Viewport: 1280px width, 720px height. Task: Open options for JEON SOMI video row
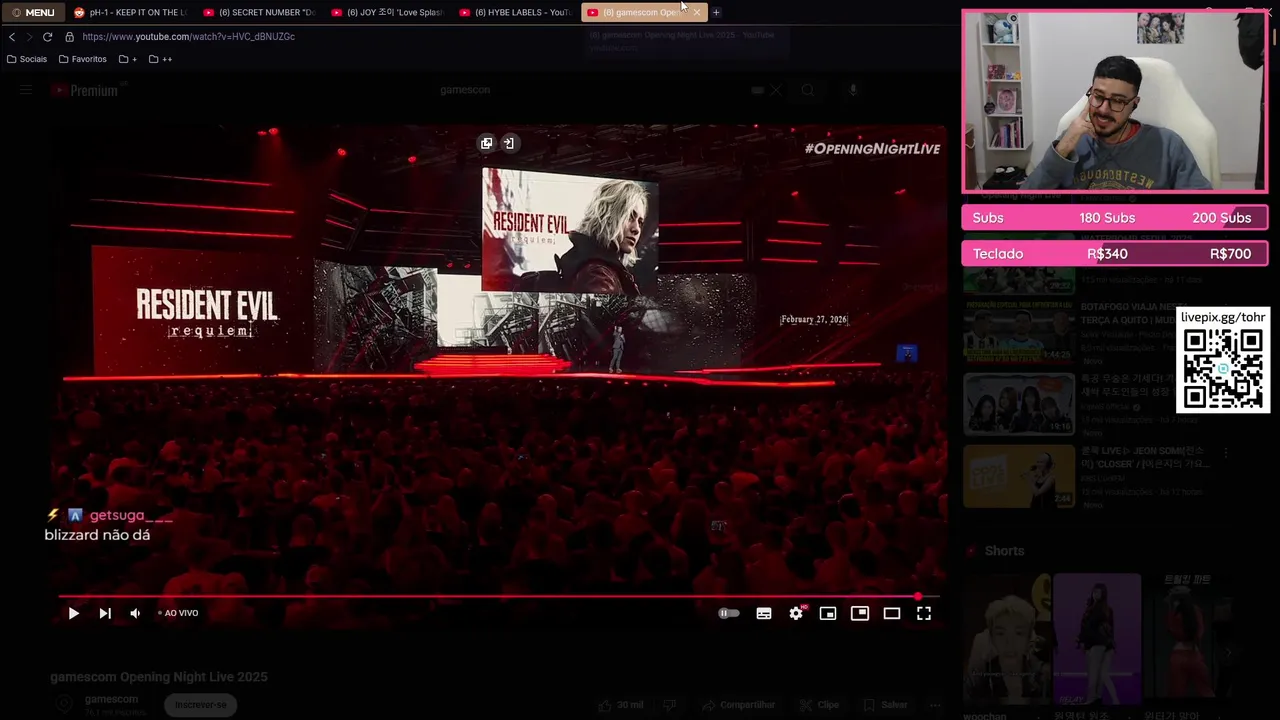pos(1226,453)
